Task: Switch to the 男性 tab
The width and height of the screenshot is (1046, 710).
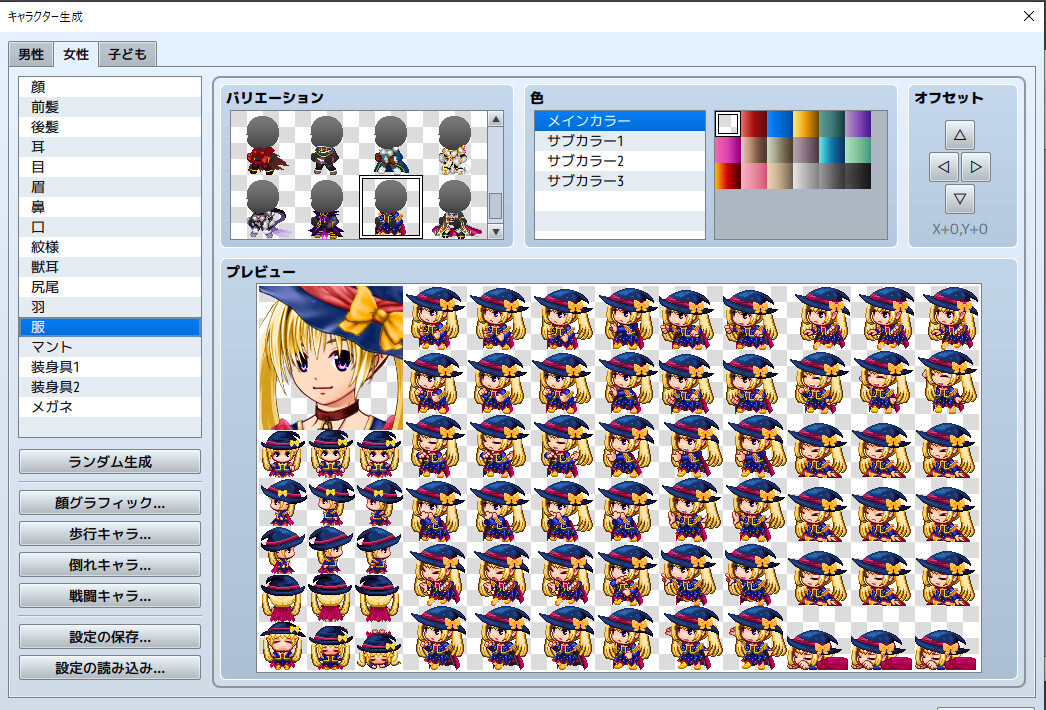Action: [30, 55]
